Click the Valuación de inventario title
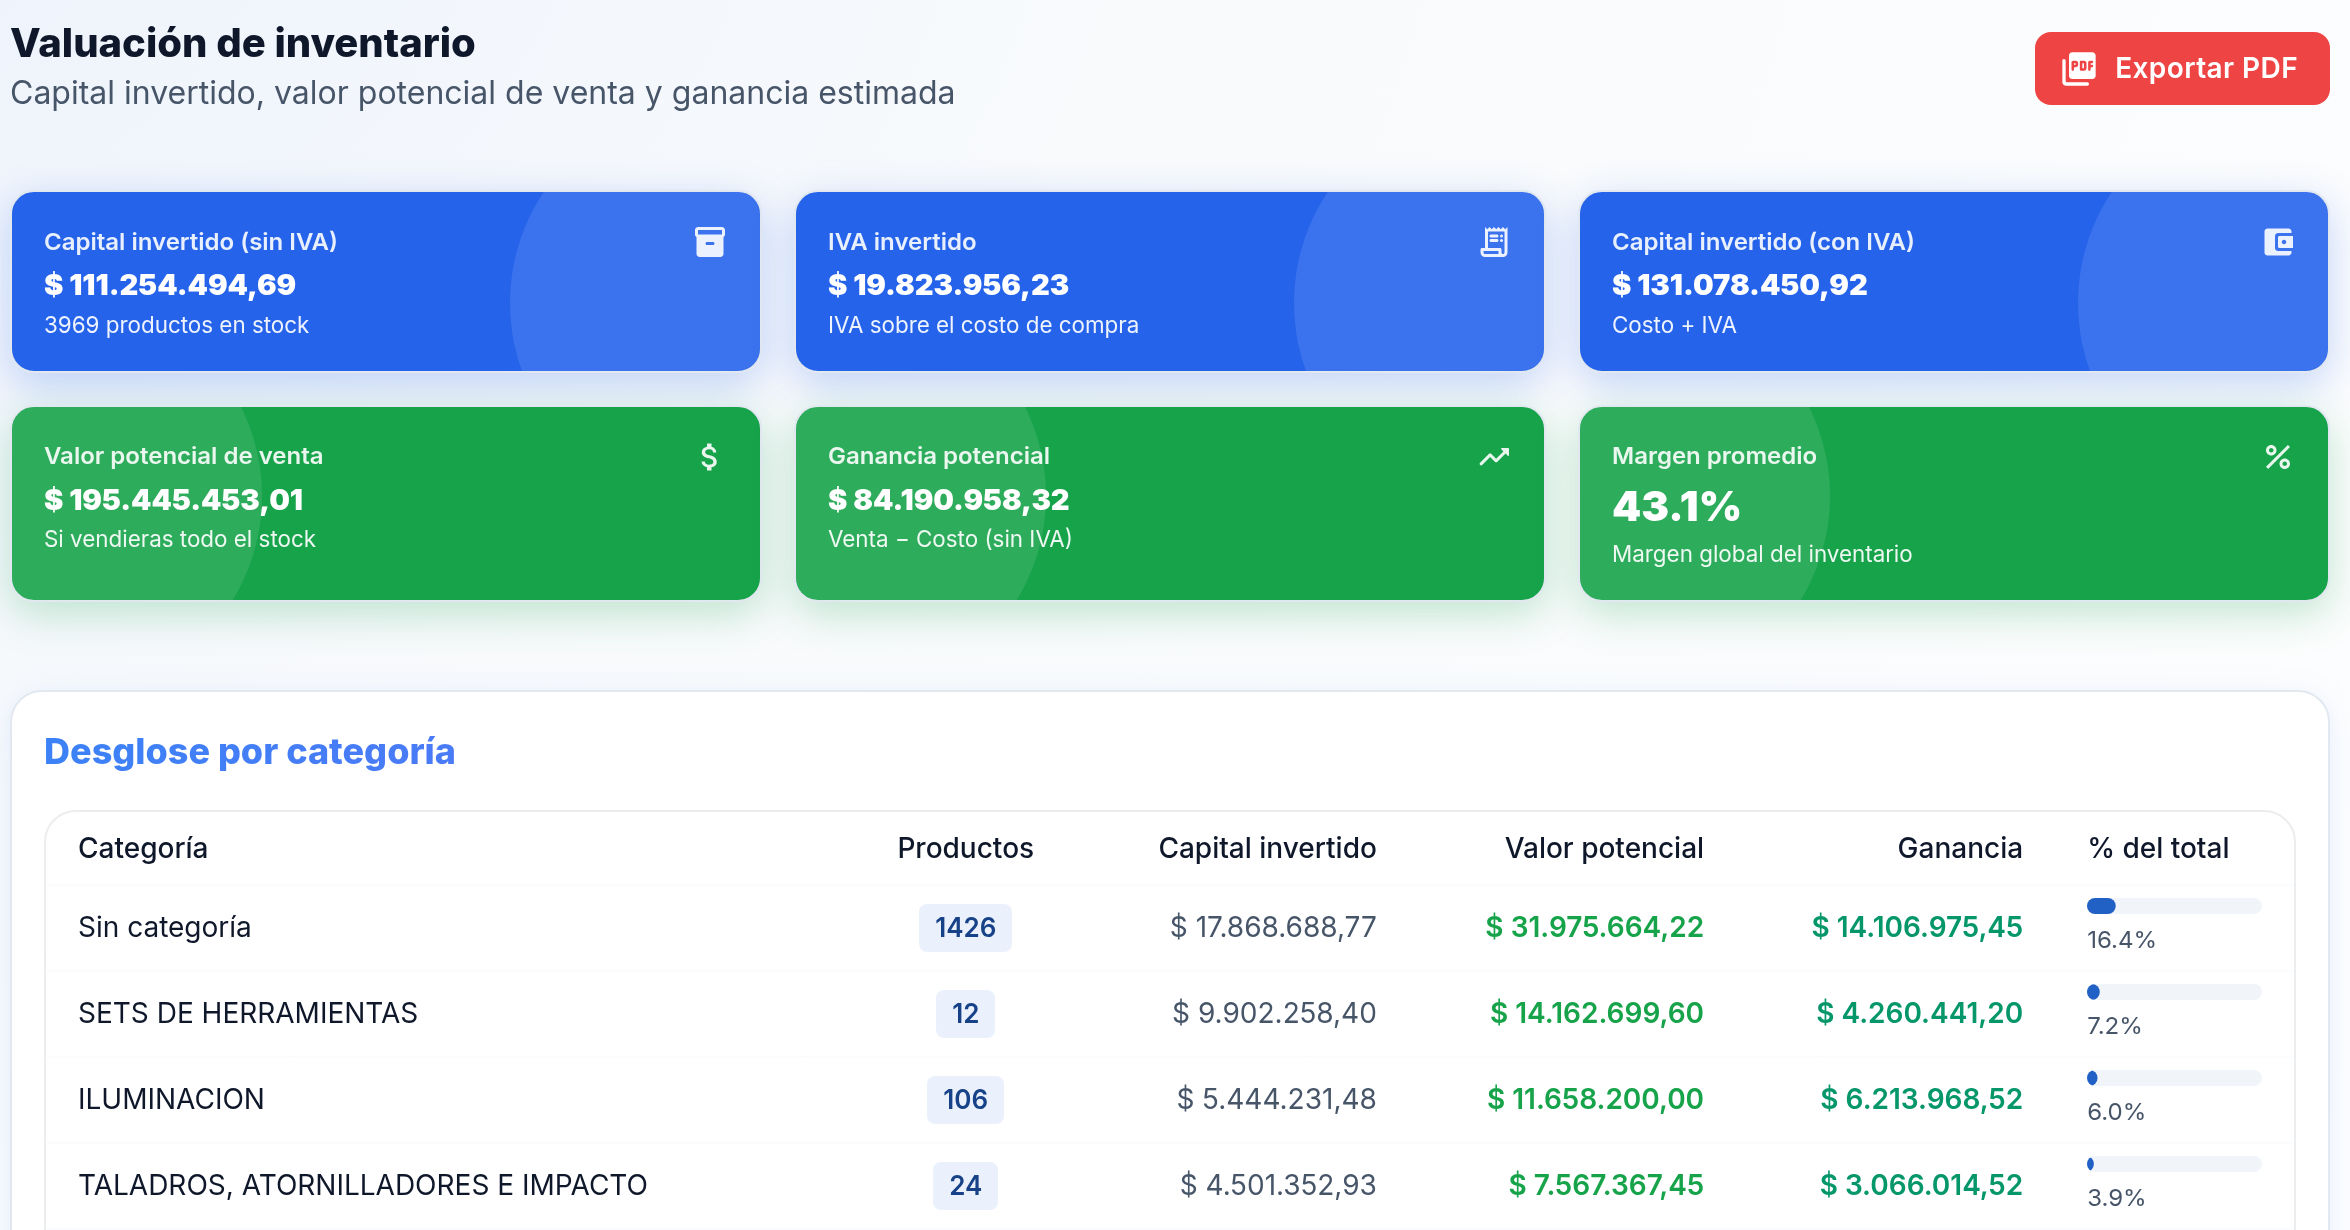 tap(243, 43)
